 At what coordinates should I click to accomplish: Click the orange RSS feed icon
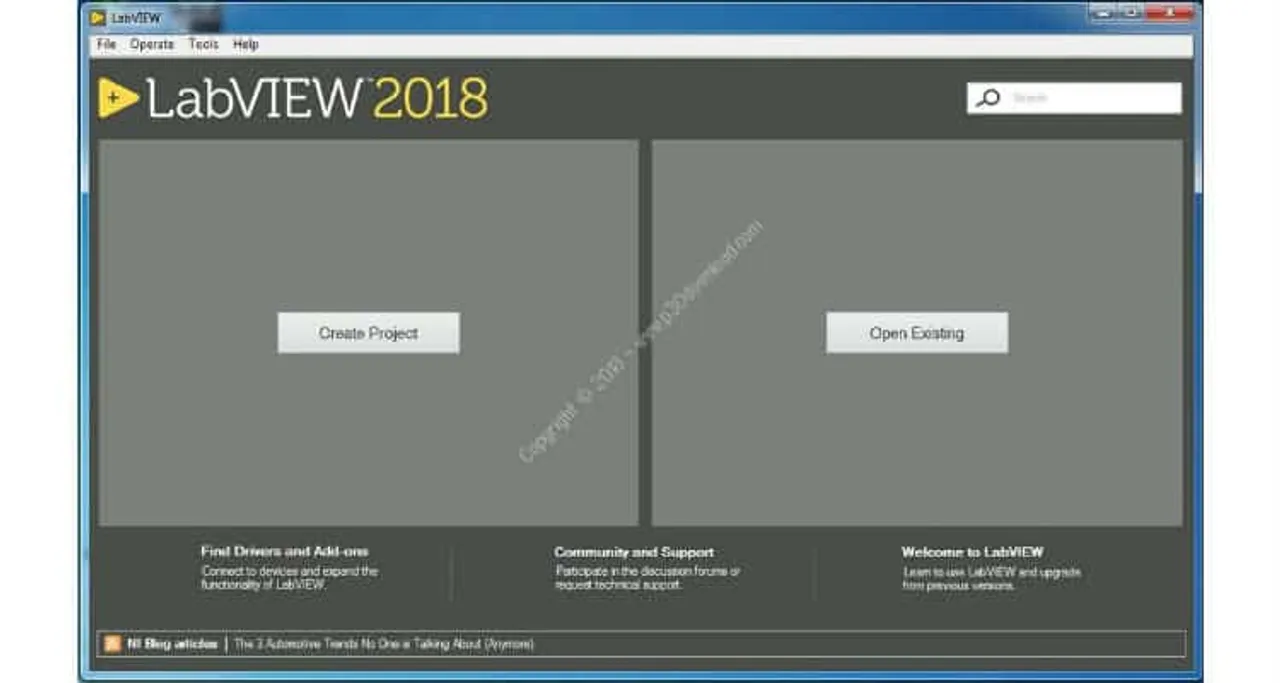tap(112, 644)
